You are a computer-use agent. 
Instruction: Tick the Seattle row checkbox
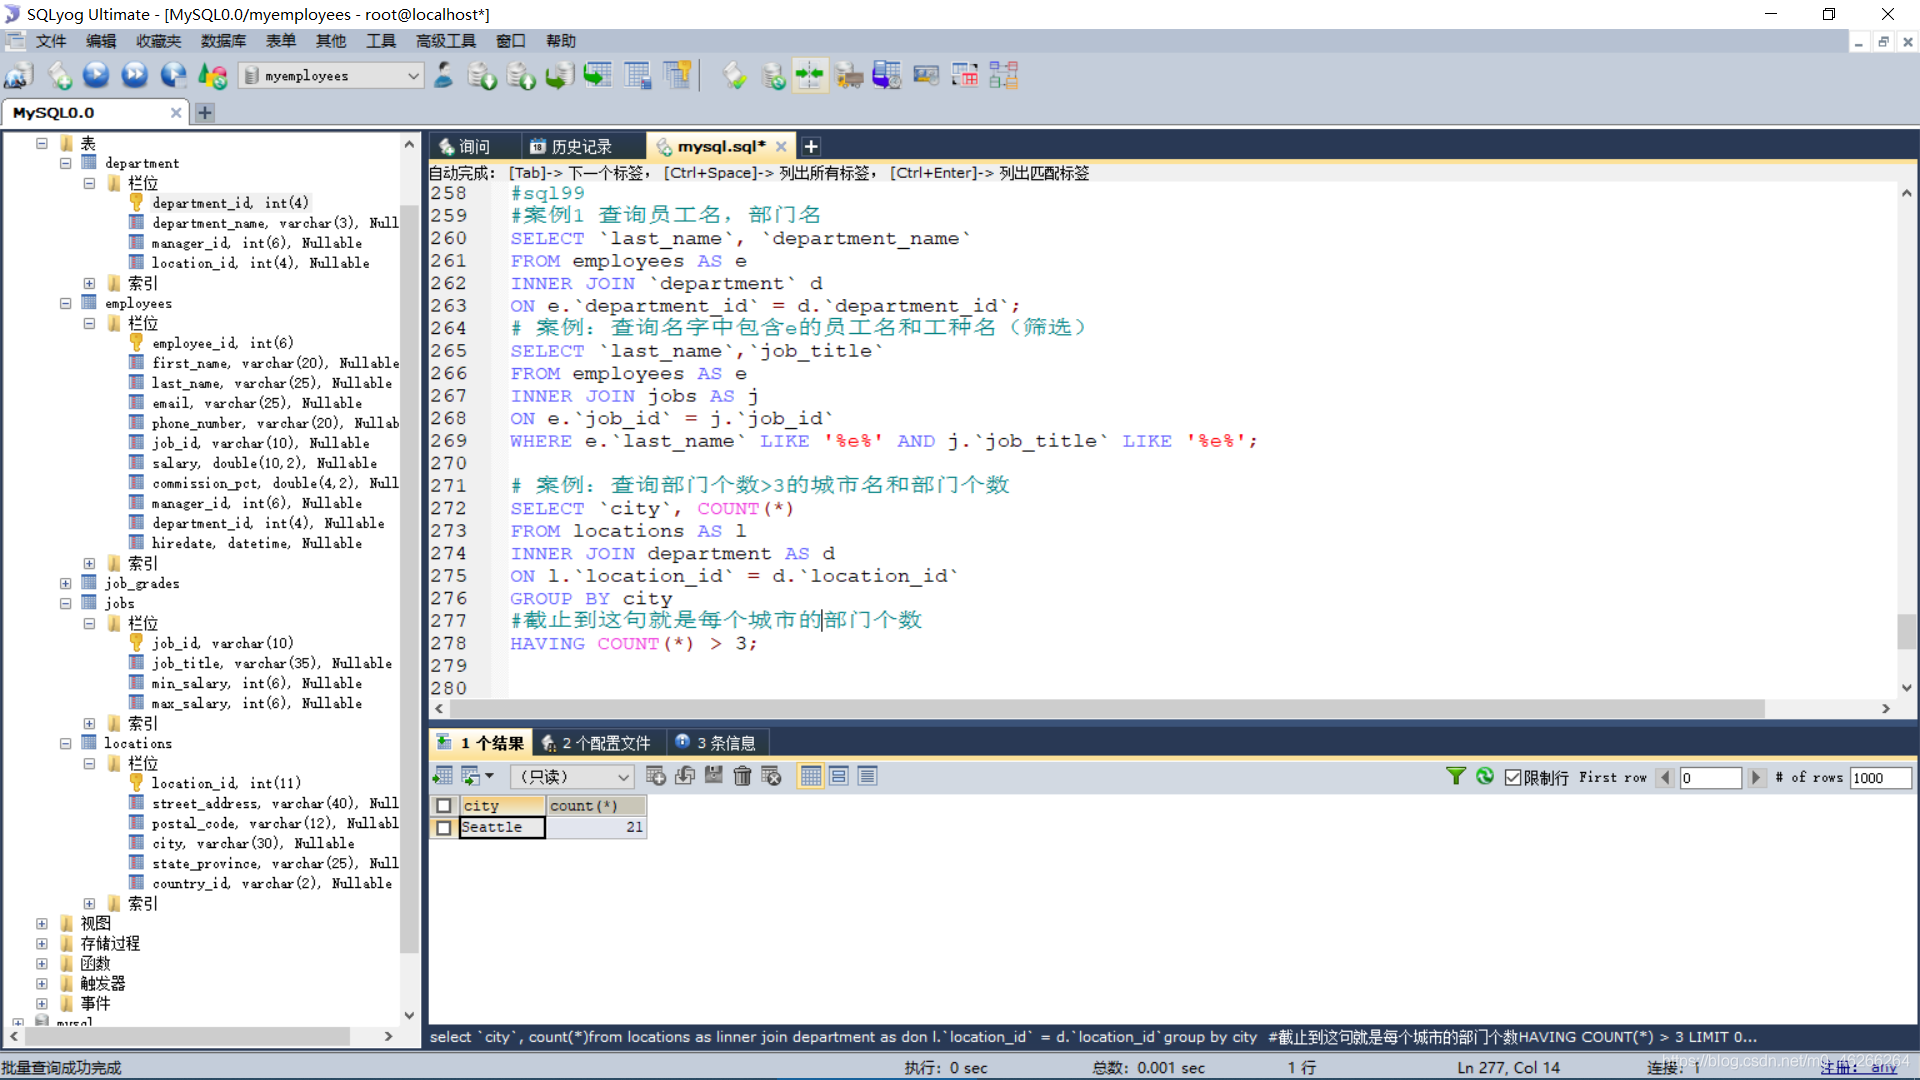pos(444,828)
